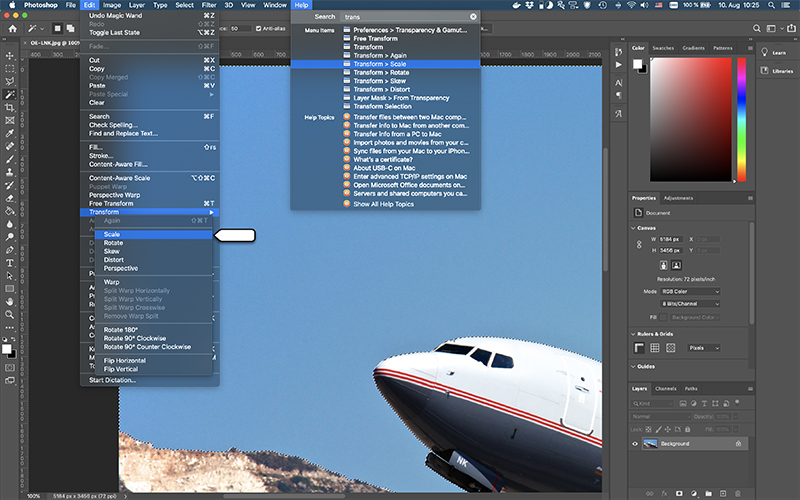
Task: Click Show All Help Topics link
Action: (383, 204)
